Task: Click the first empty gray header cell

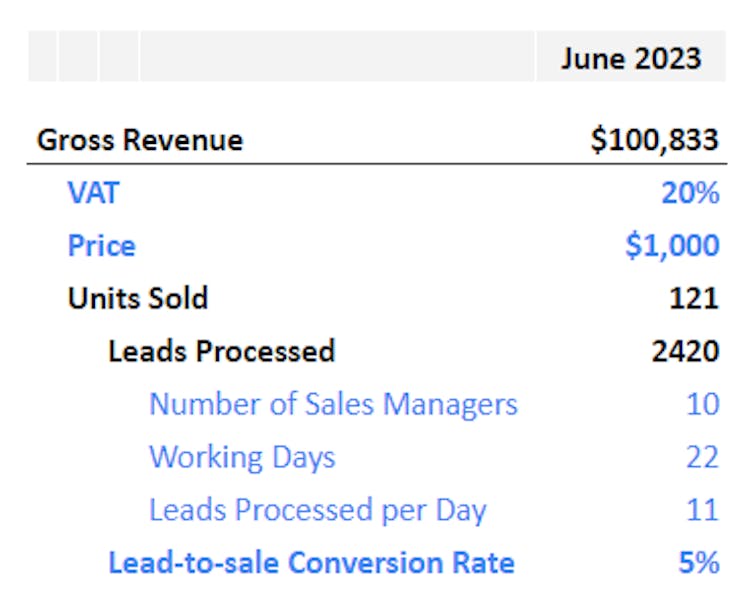Action: [43, 57]
